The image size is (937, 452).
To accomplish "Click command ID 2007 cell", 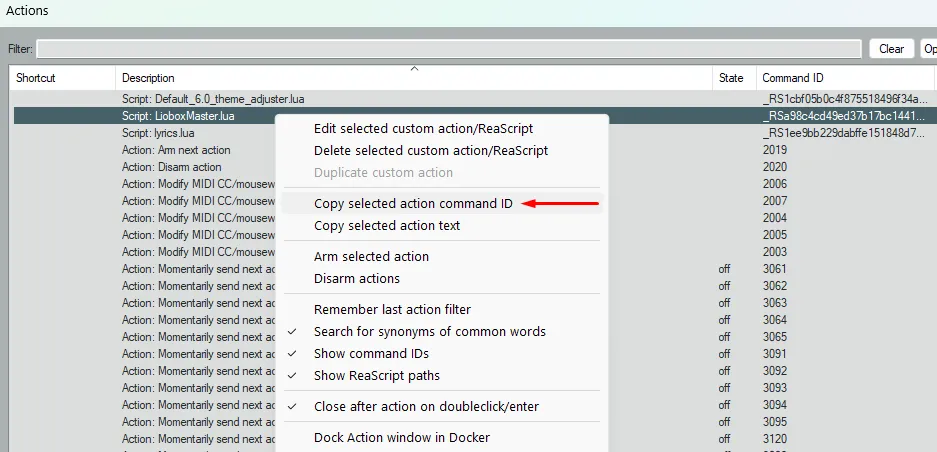I will click(774, 201).
